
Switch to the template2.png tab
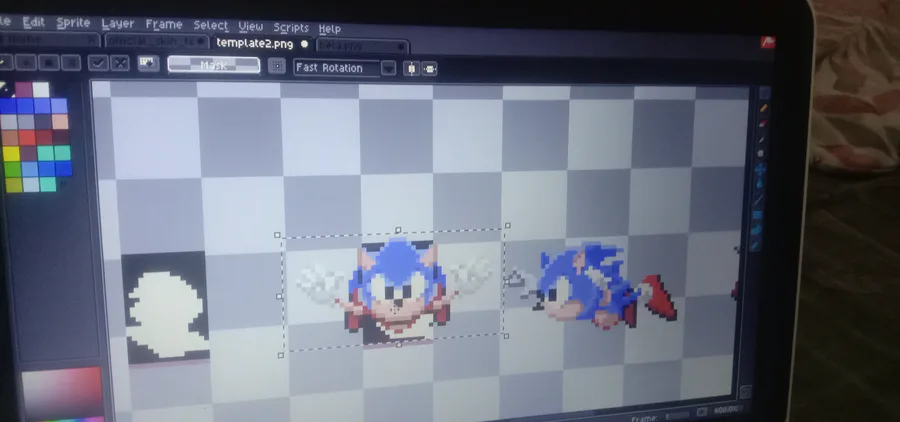261,43
